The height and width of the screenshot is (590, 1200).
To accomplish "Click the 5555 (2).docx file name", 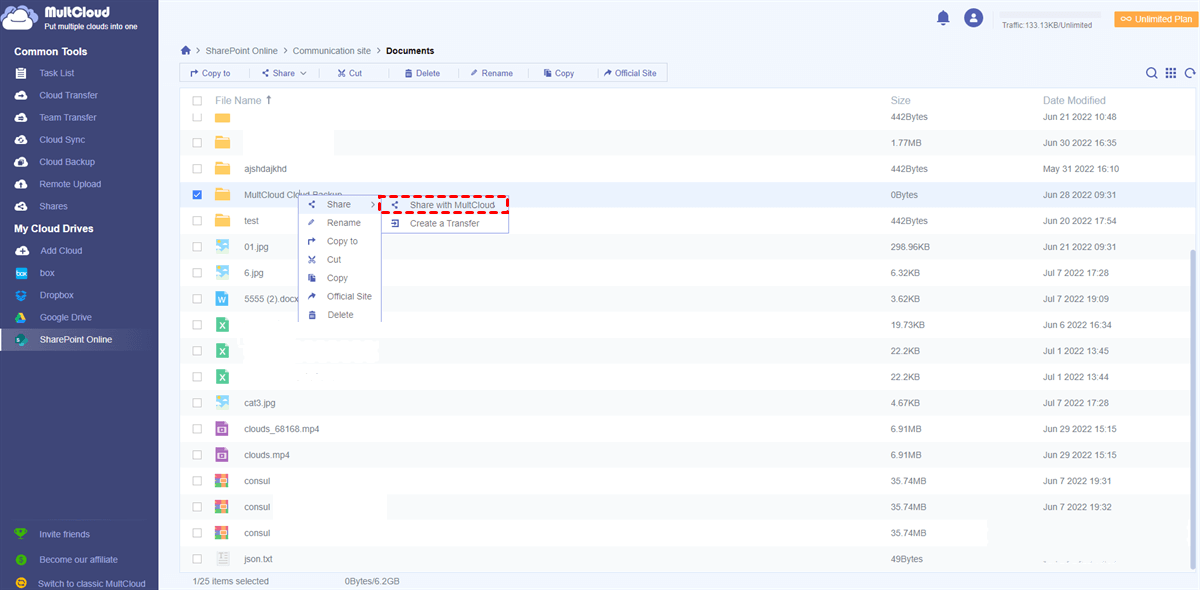I will [x=270, y=299].
